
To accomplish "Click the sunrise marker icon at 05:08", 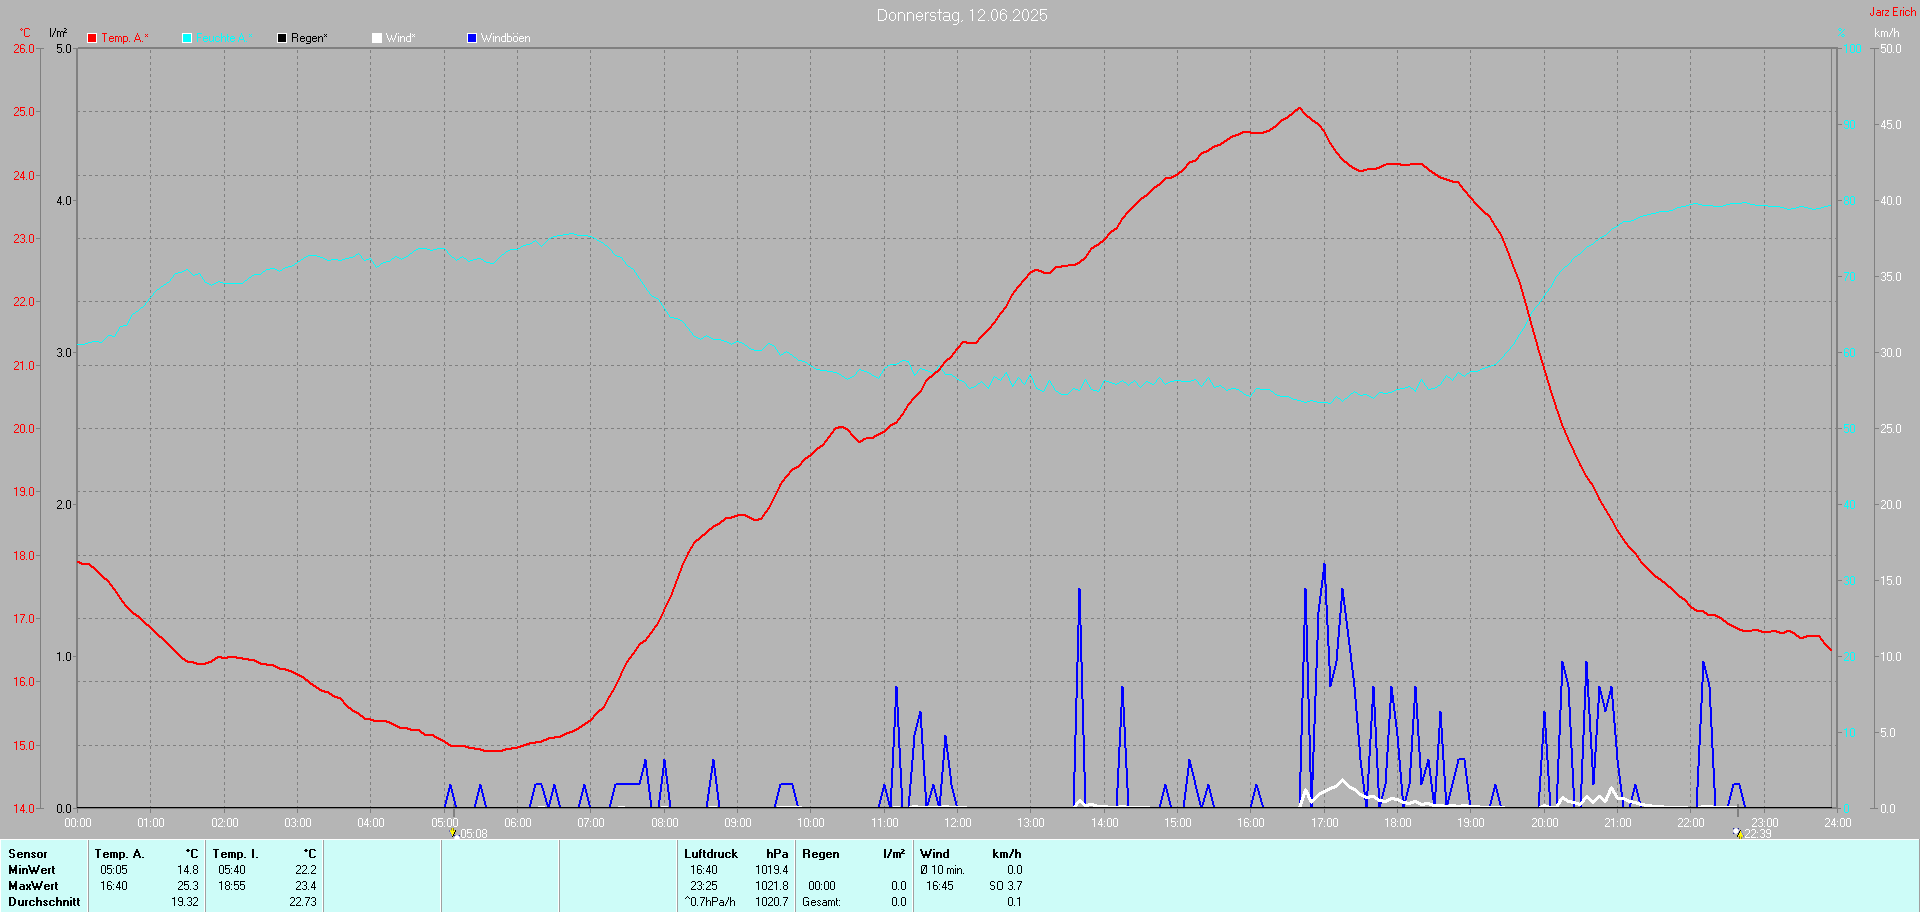I will point(453,832).
